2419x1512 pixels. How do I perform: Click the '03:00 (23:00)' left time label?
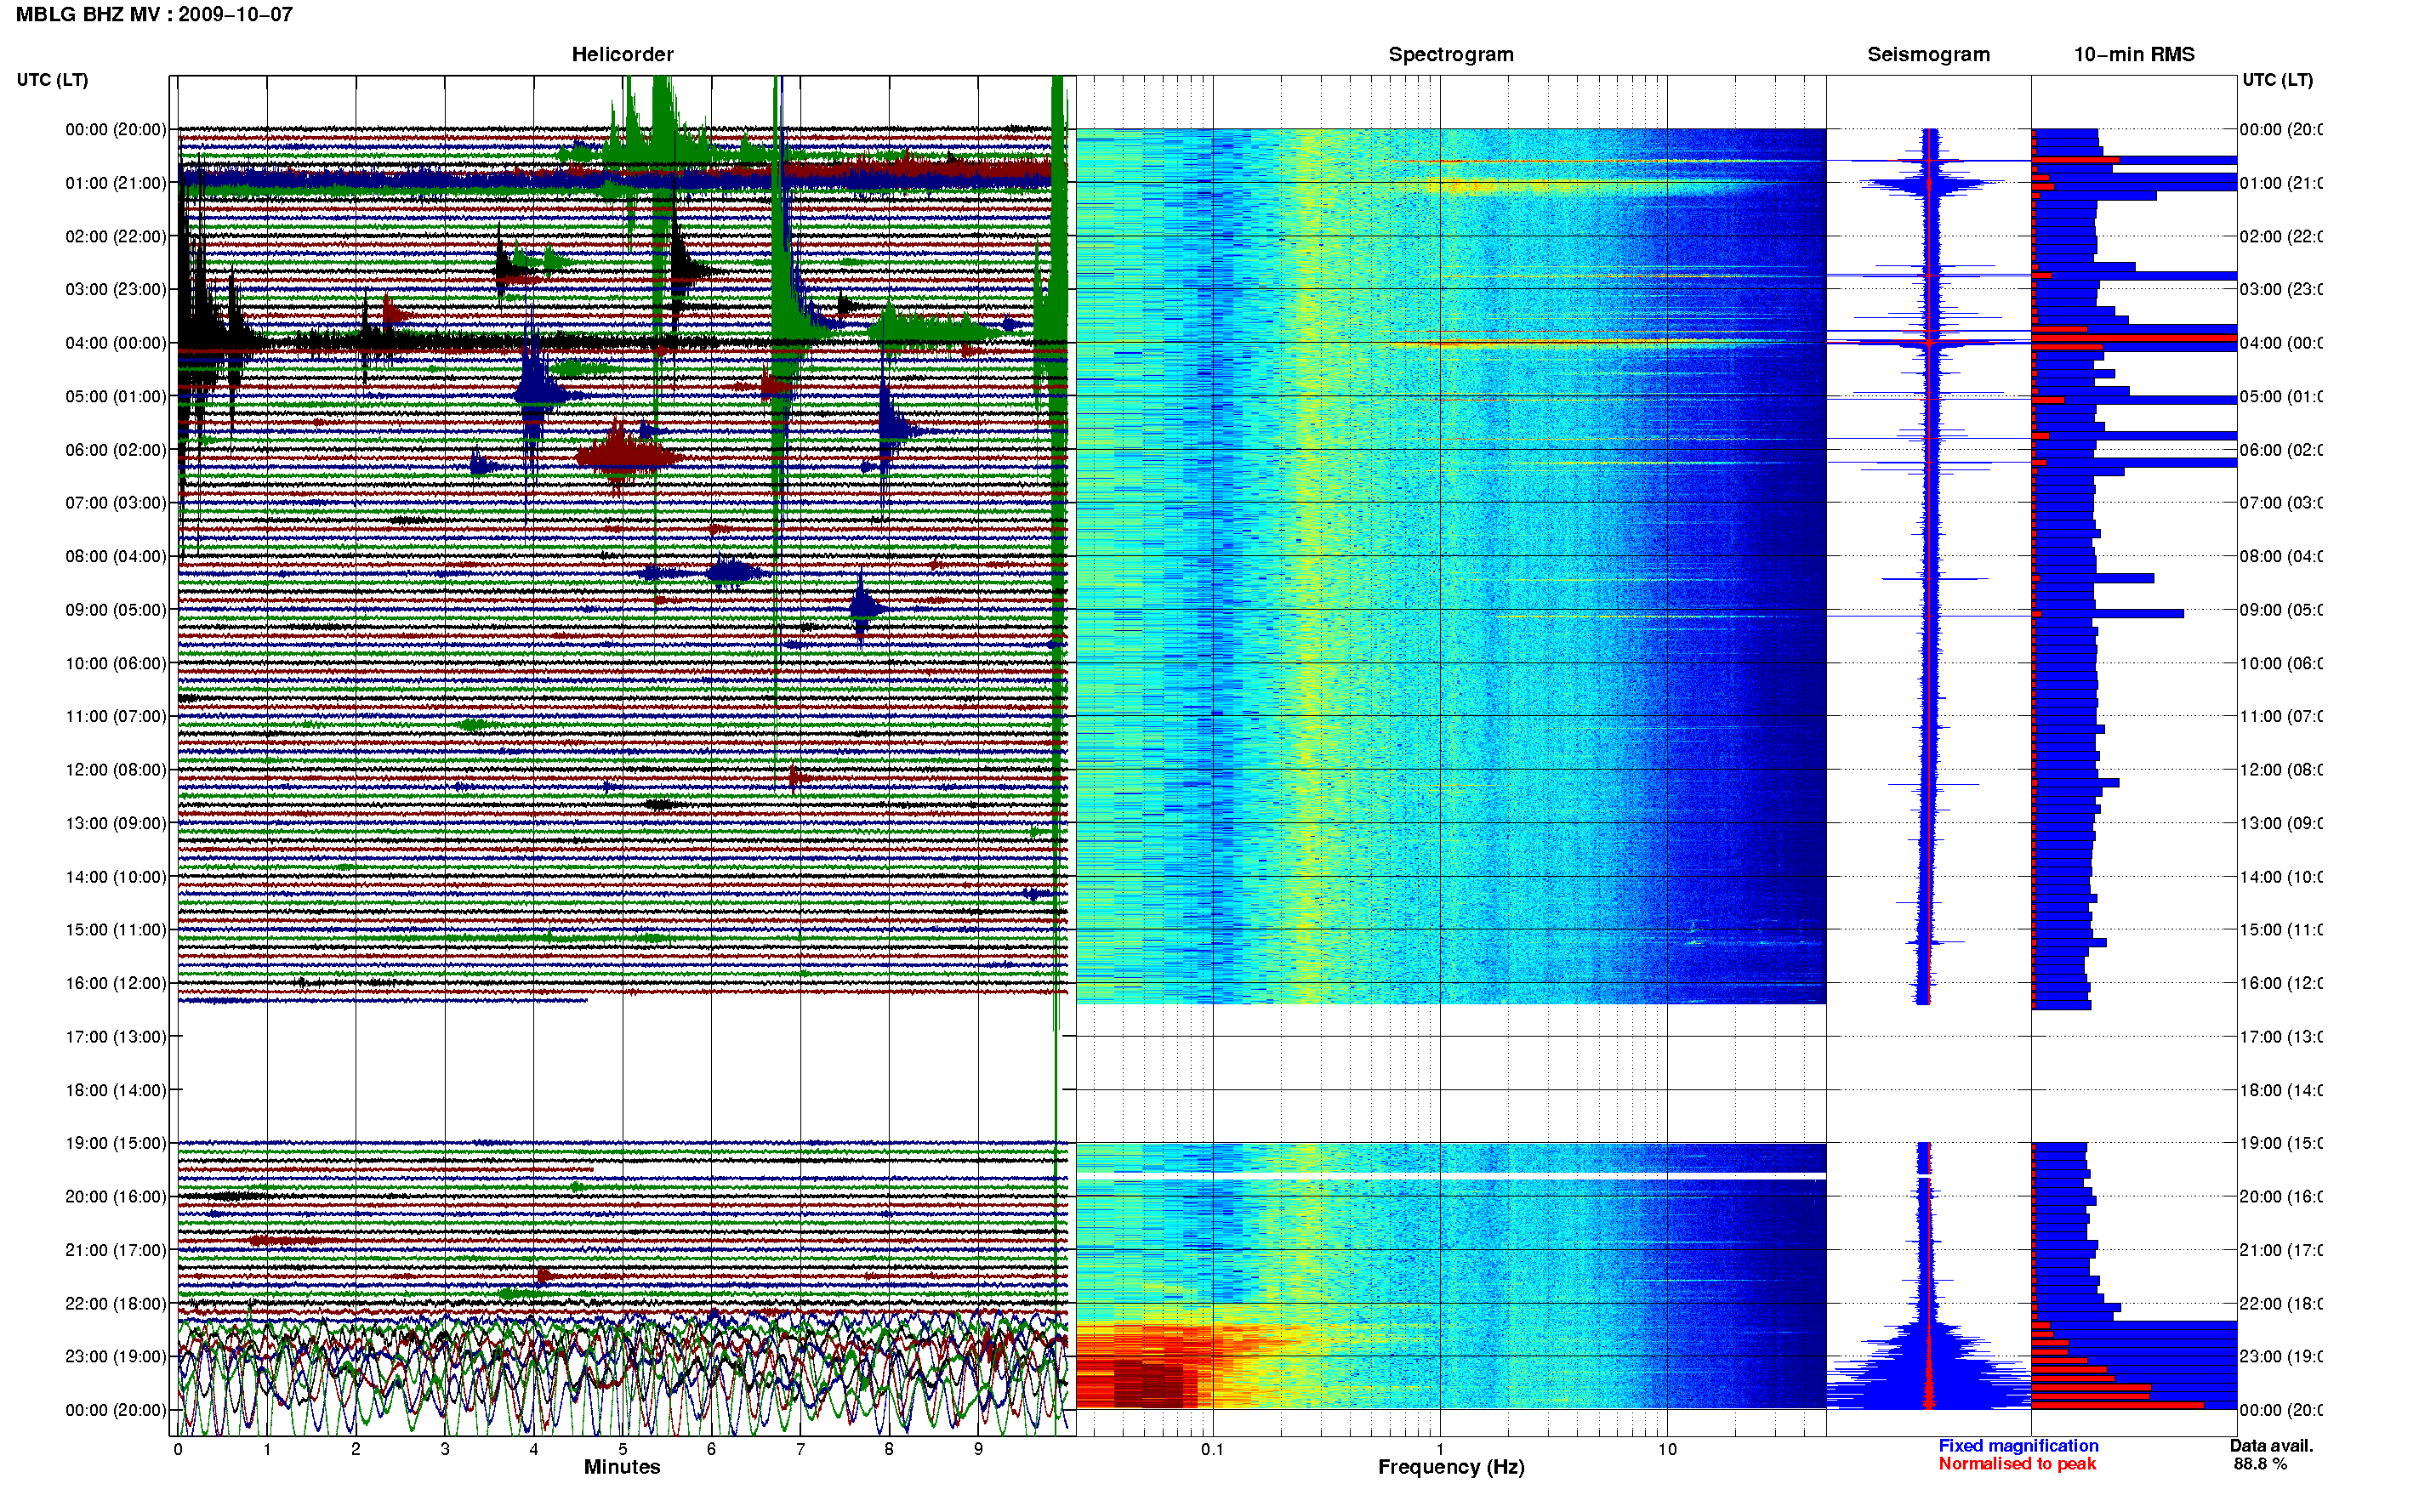point(116,289)
